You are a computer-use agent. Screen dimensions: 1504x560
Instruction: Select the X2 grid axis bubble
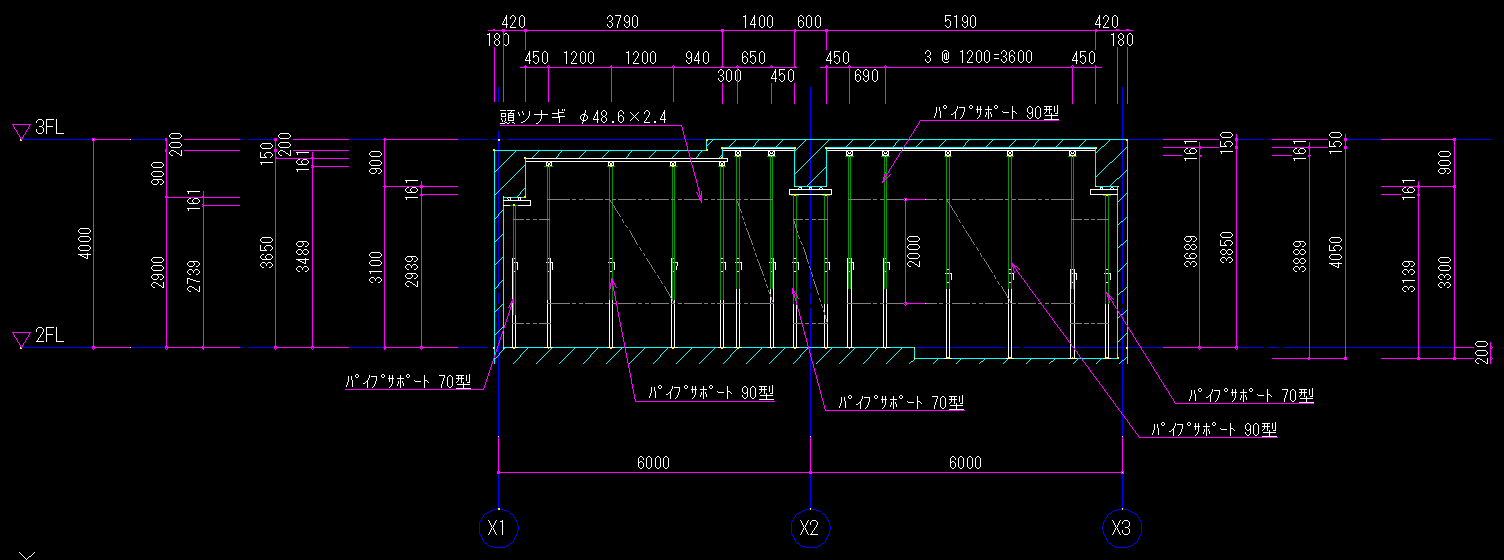tap(809, 527)
